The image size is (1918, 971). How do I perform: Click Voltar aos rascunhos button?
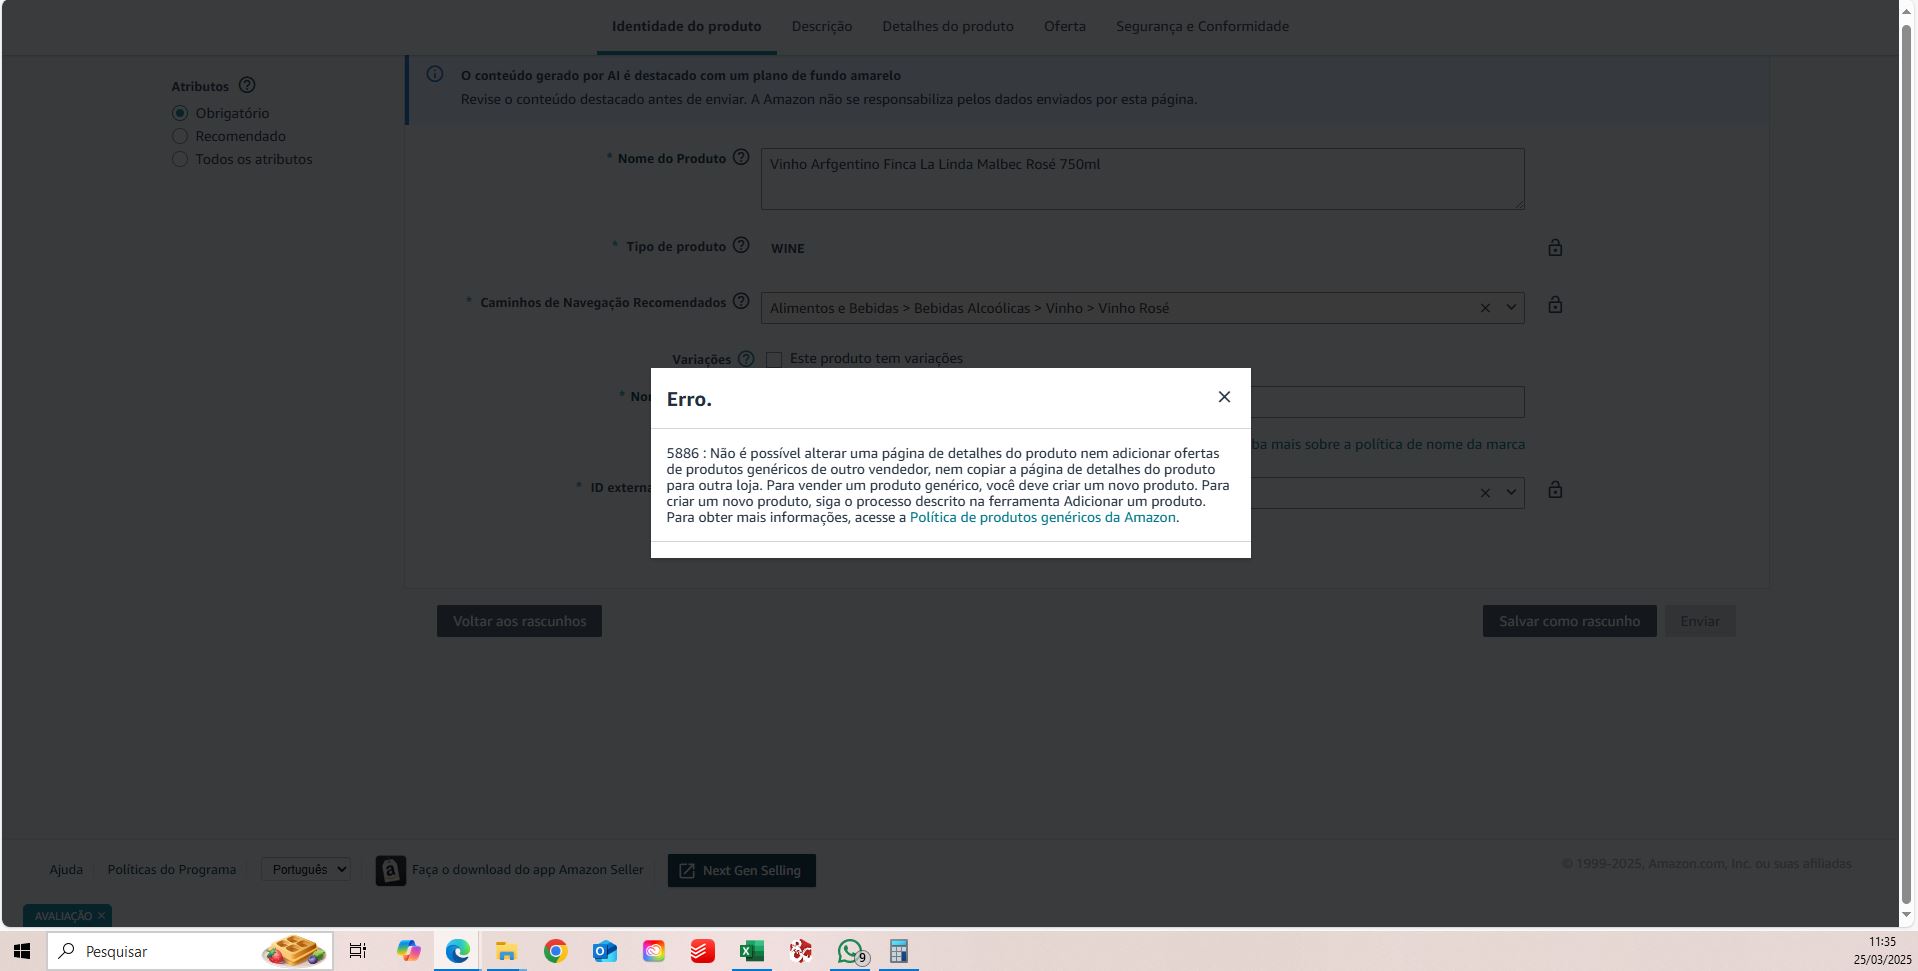(x=519, y=621)
